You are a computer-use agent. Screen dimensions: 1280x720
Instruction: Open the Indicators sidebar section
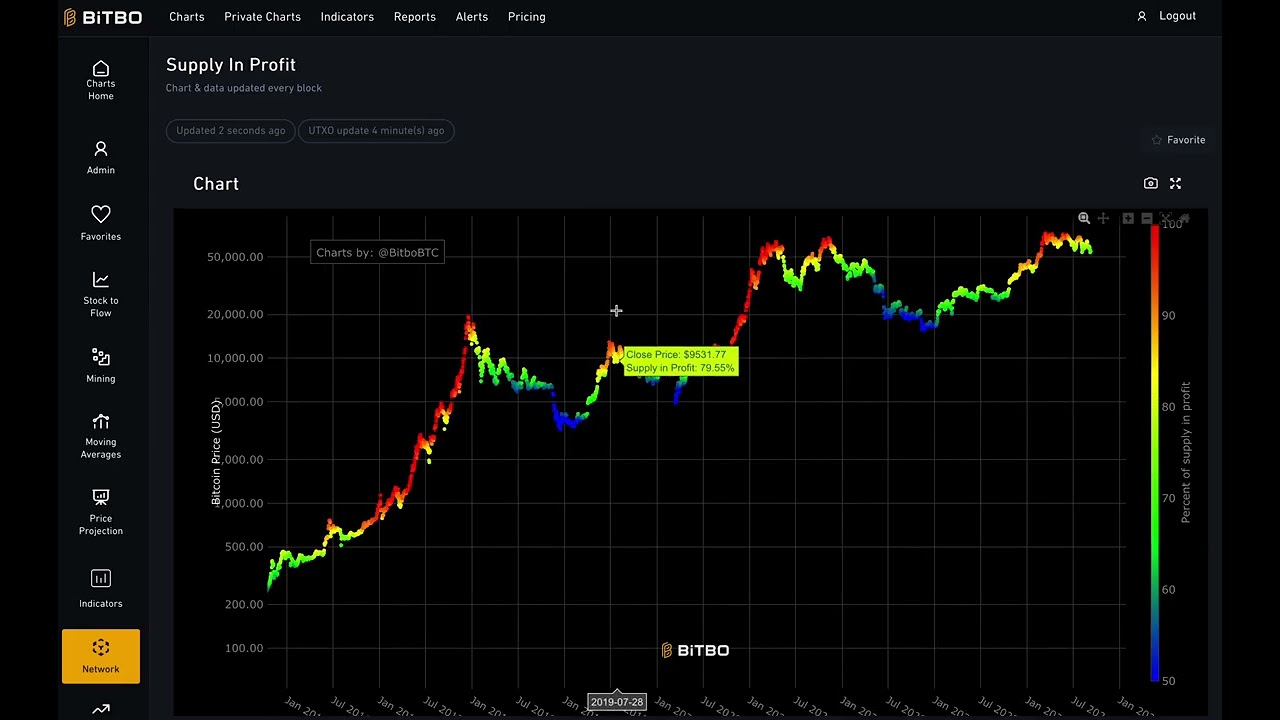100,589
